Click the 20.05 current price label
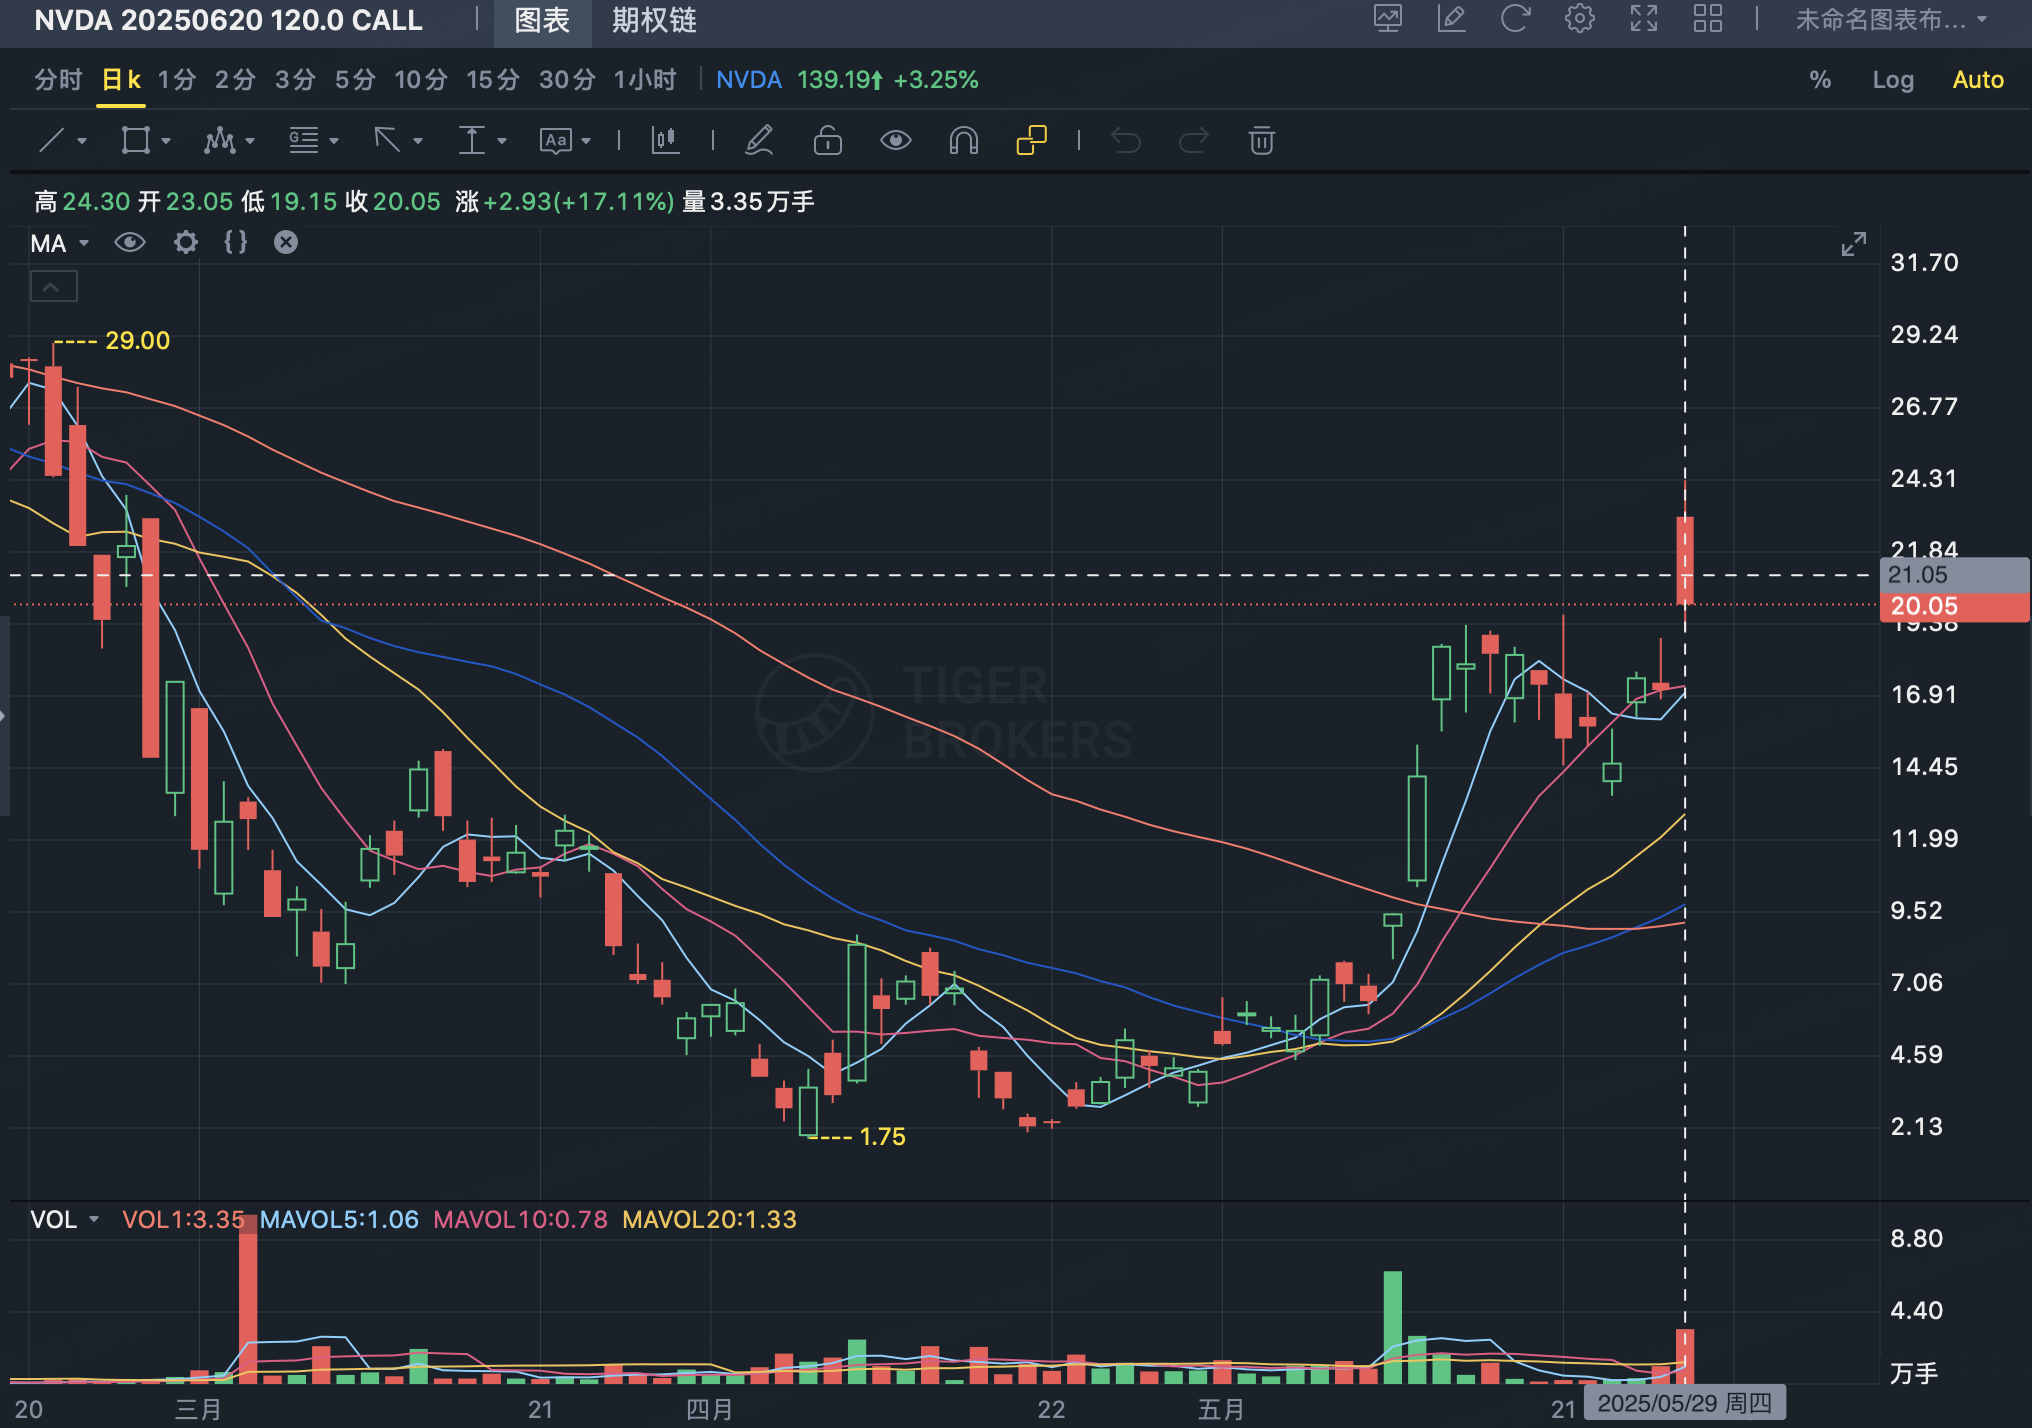2032x1428 pixels. point(1954,606)
